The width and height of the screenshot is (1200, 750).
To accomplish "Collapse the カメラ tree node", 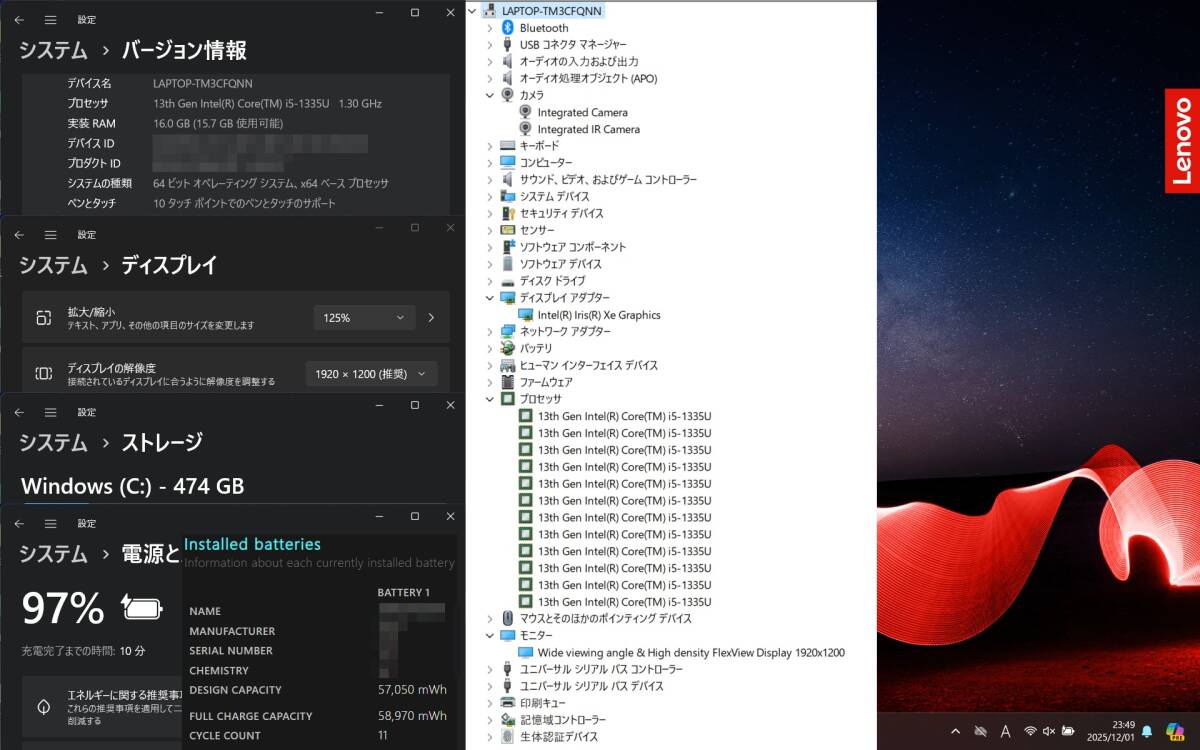I will pos(489,95).
